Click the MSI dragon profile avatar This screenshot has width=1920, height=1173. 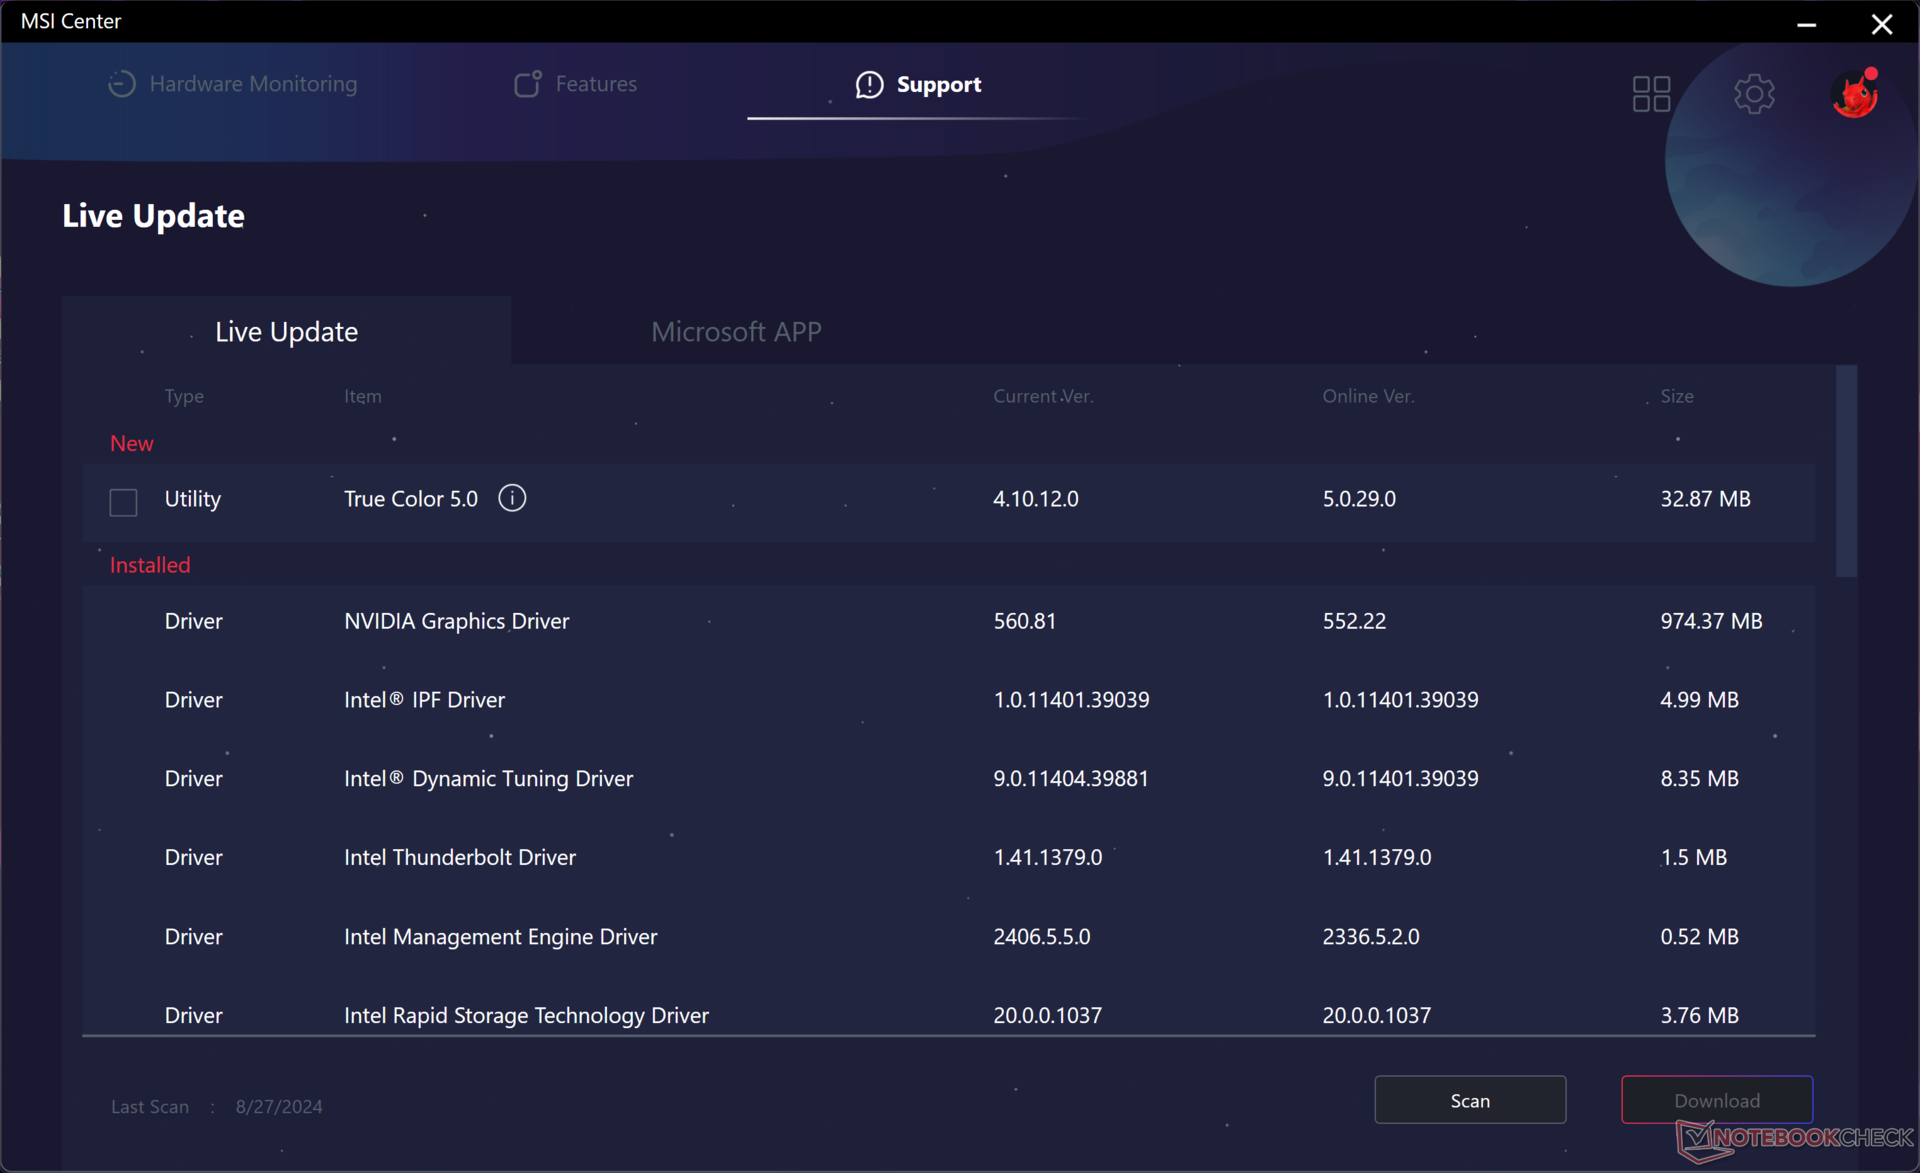coord(1856,94)
